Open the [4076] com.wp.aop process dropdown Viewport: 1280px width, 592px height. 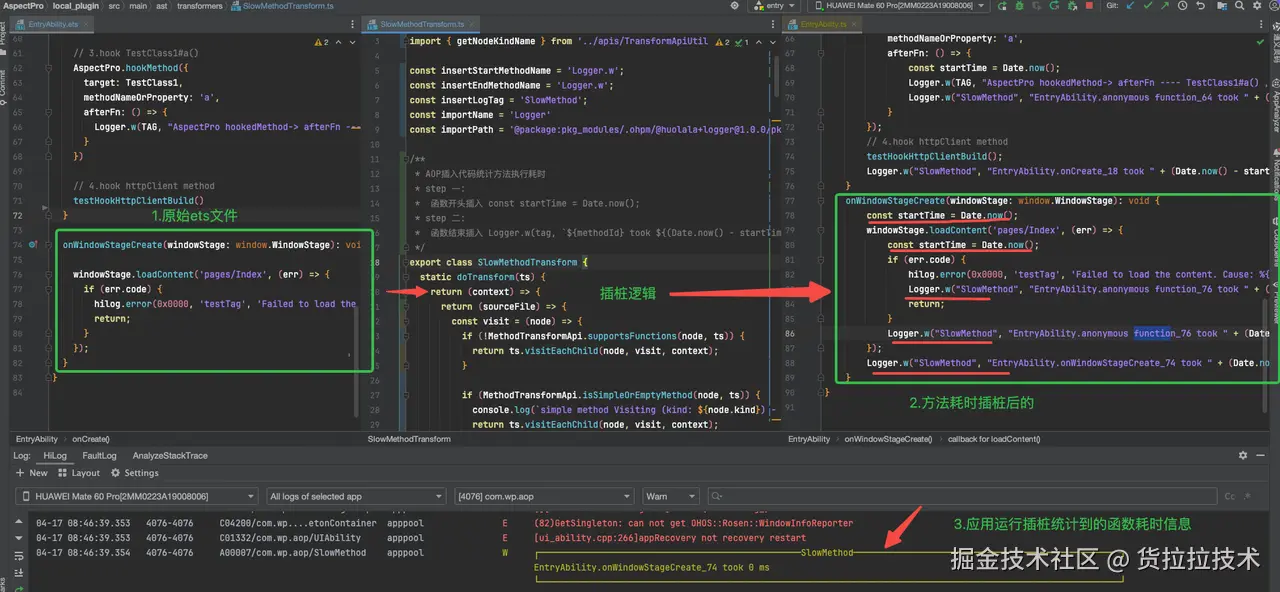click(x=543, y=496)
